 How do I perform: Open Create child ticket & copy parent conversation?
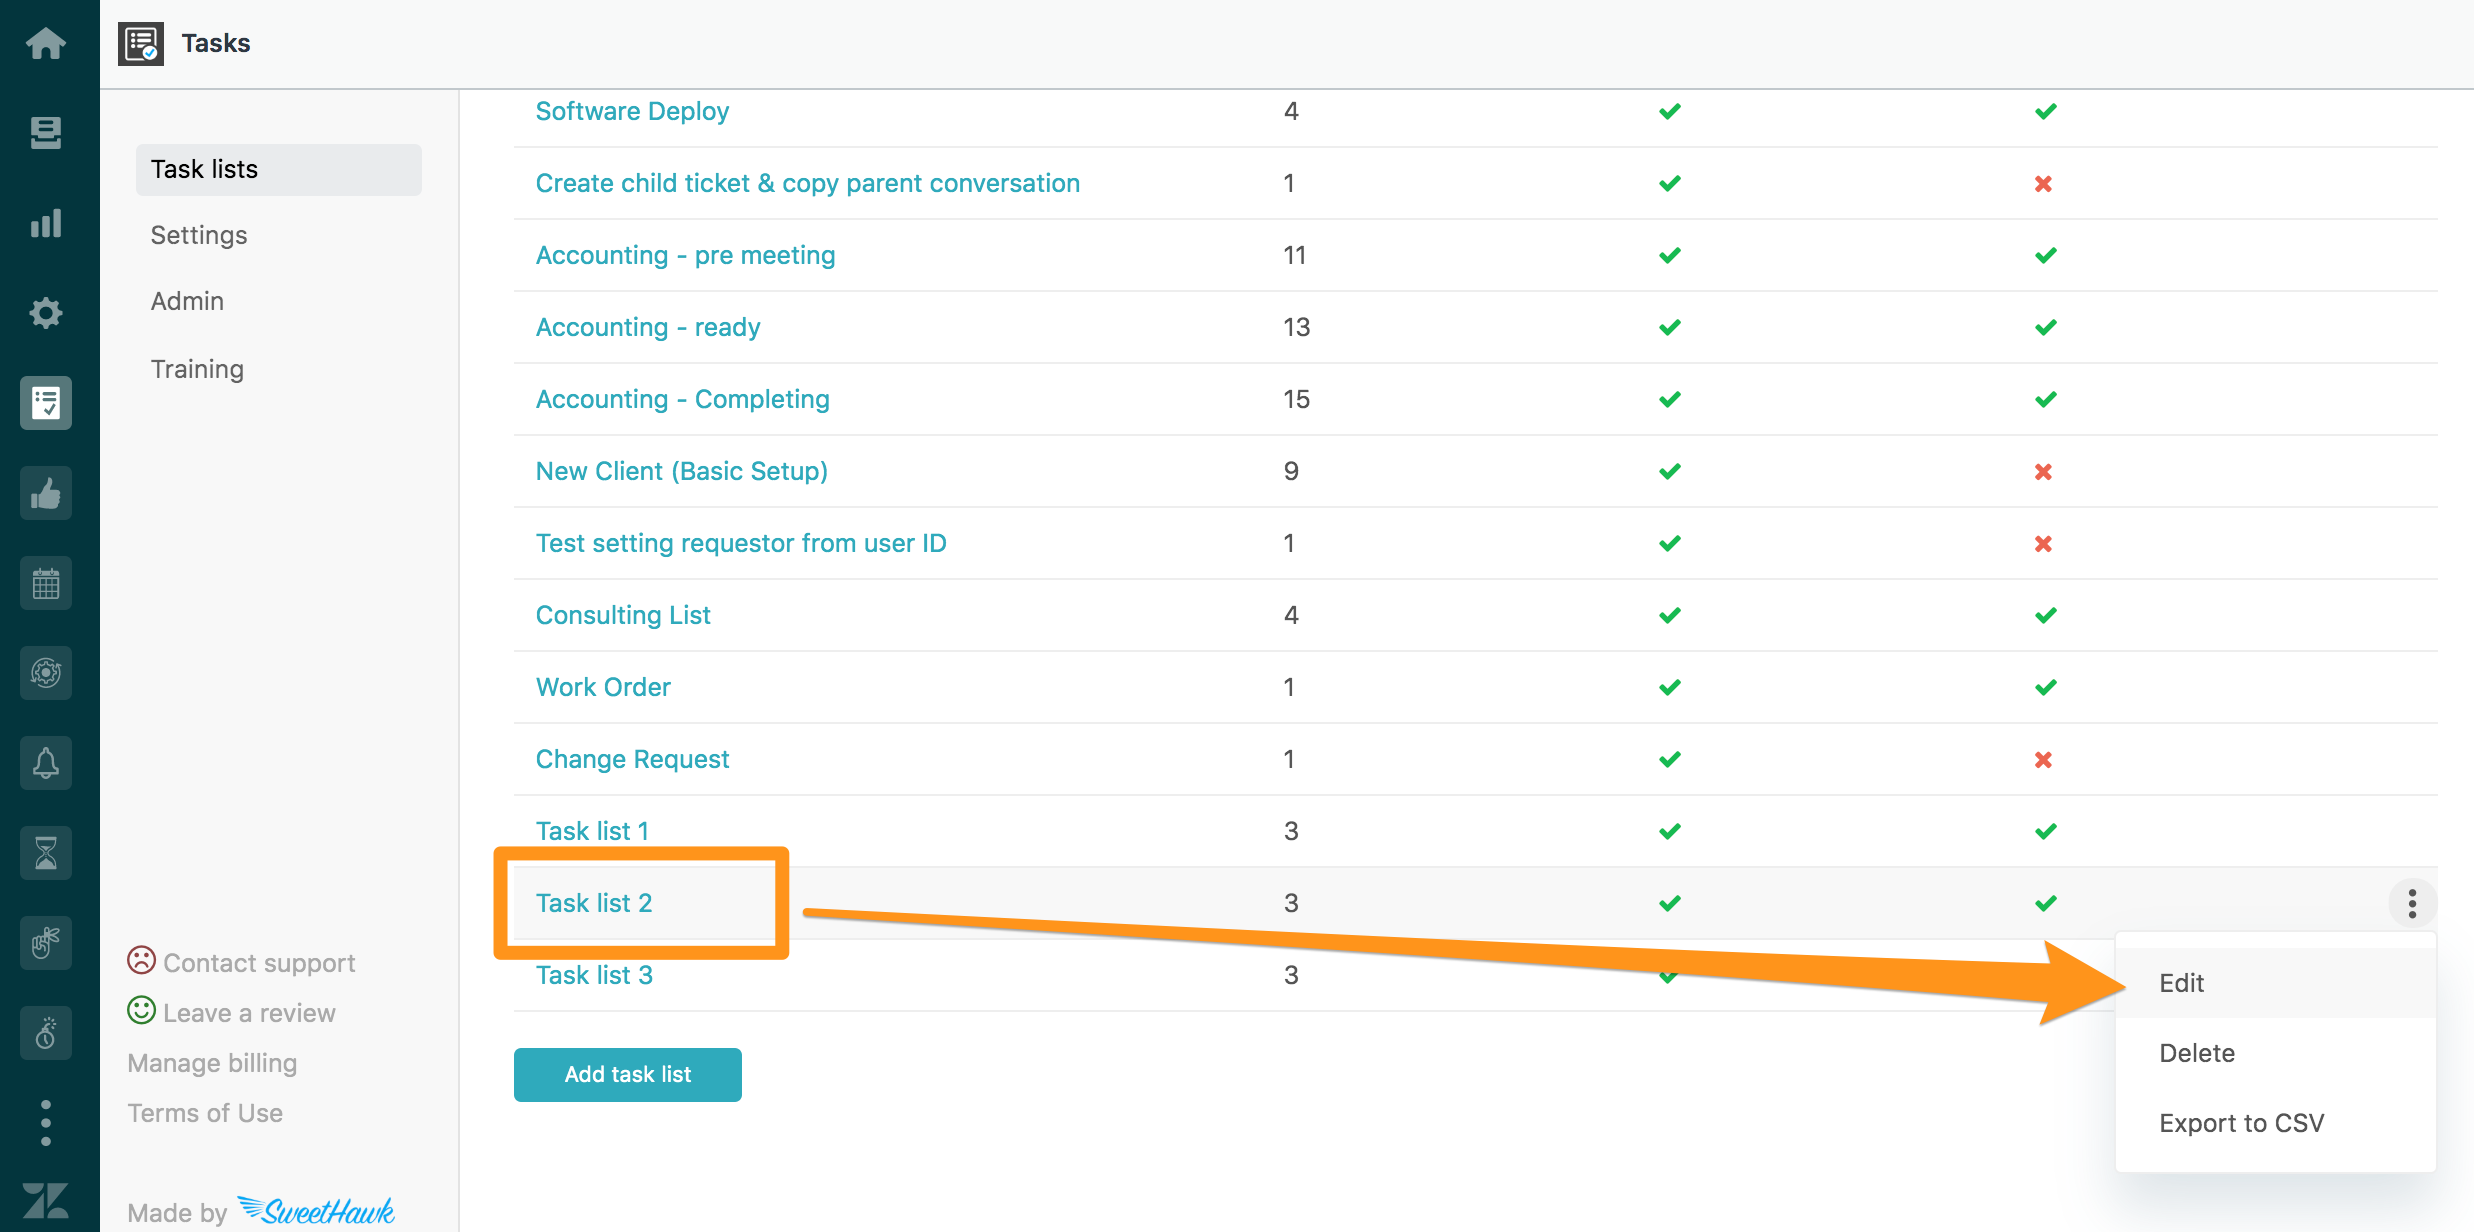[808, 183]
